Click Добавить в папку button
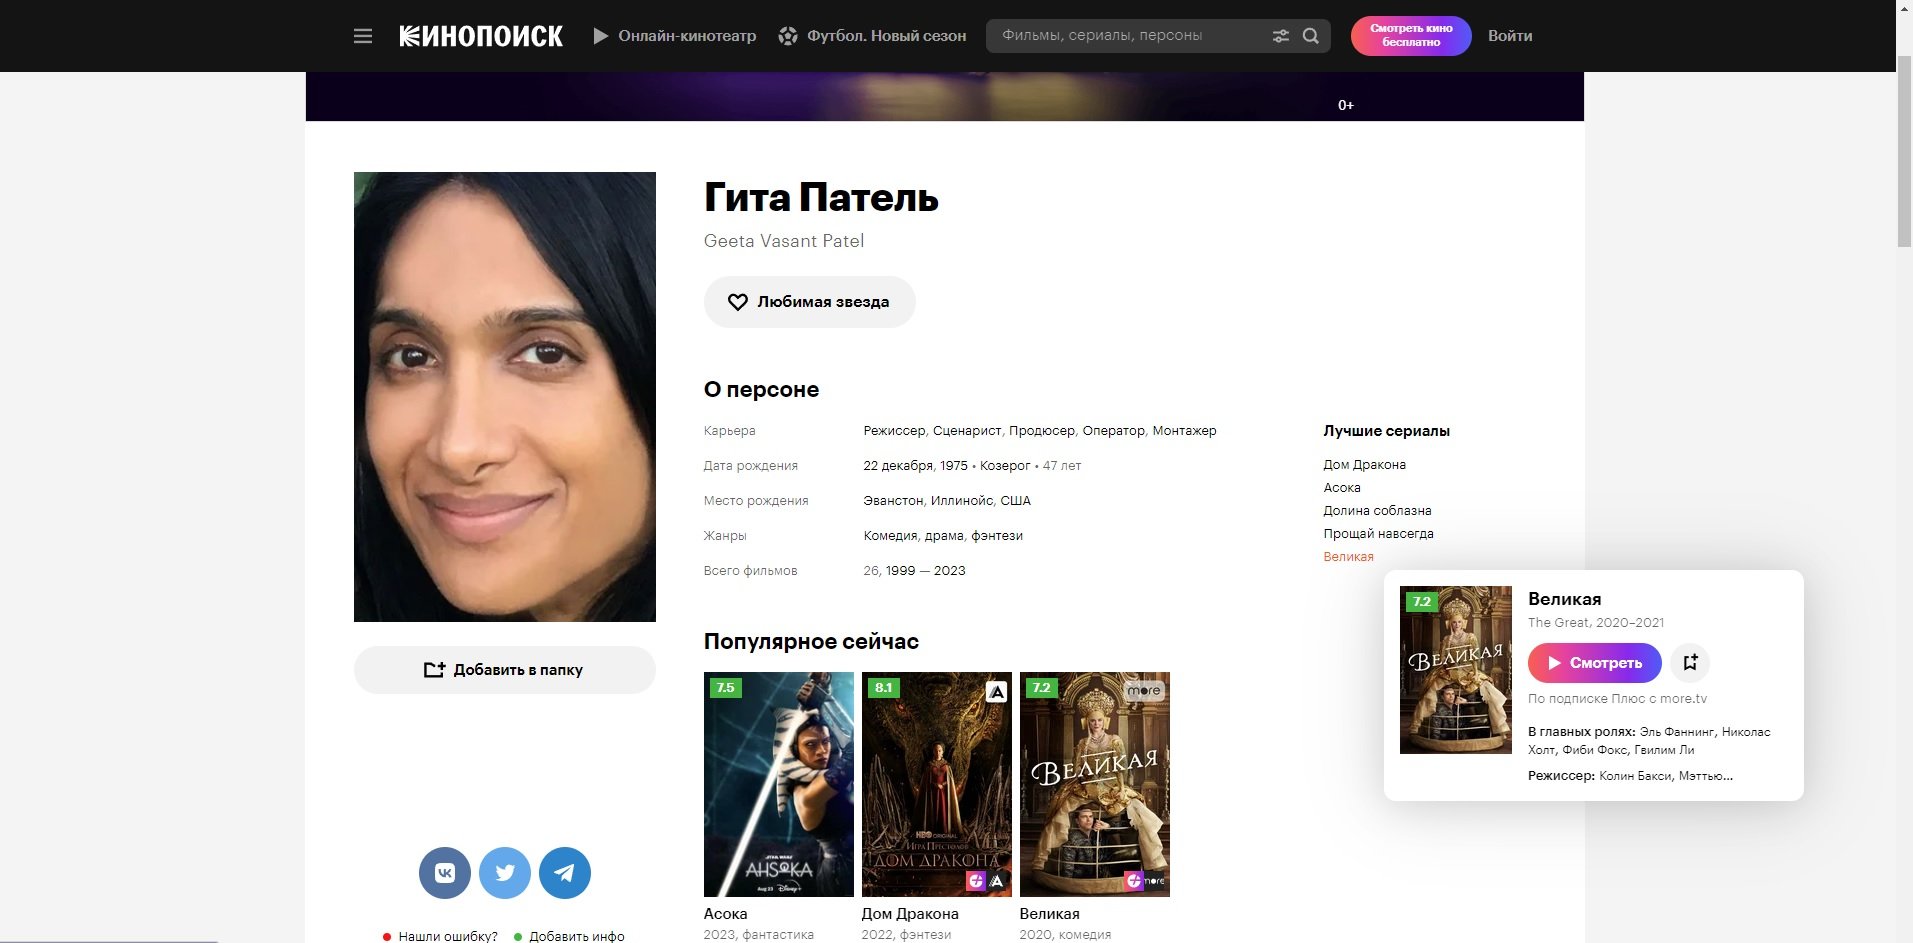The width and height of the screenshot is (1913, 943). pos(504,670)
